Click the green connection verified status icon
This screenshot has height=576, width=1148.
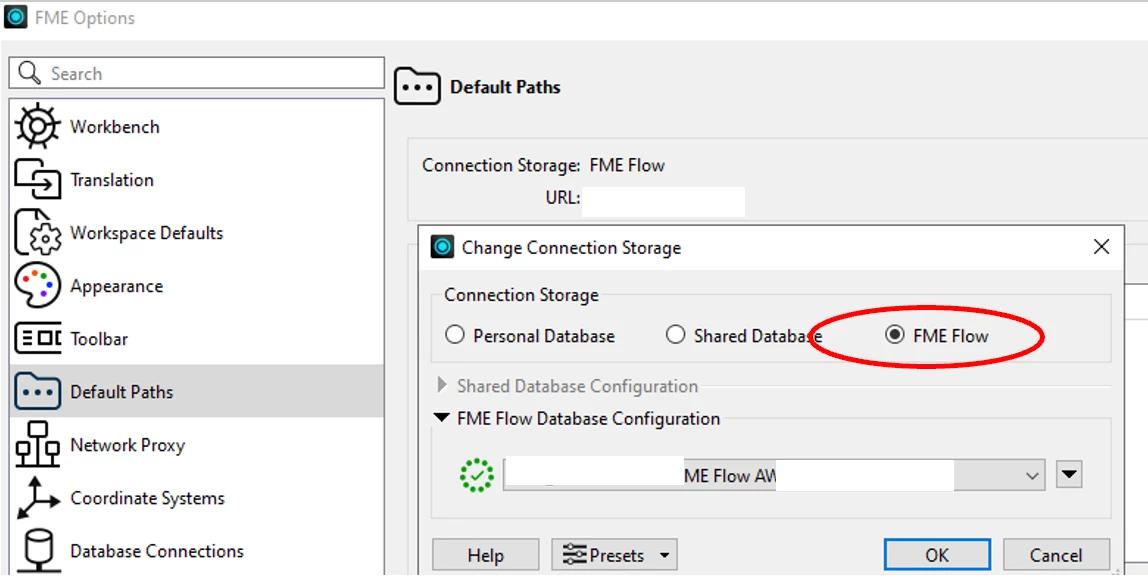click(x=477, y=475)
